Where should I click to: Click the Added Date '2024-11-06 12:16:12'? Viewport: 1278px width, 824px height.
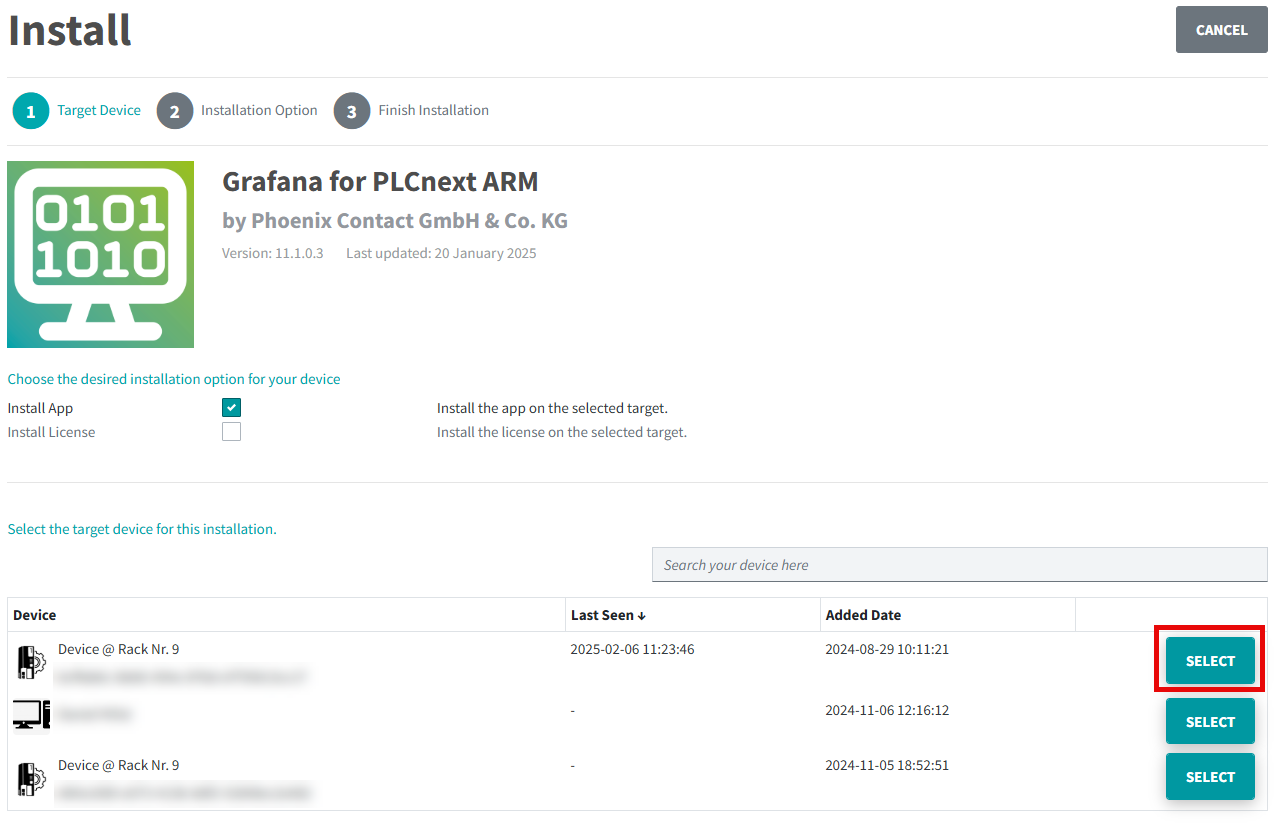887,710
